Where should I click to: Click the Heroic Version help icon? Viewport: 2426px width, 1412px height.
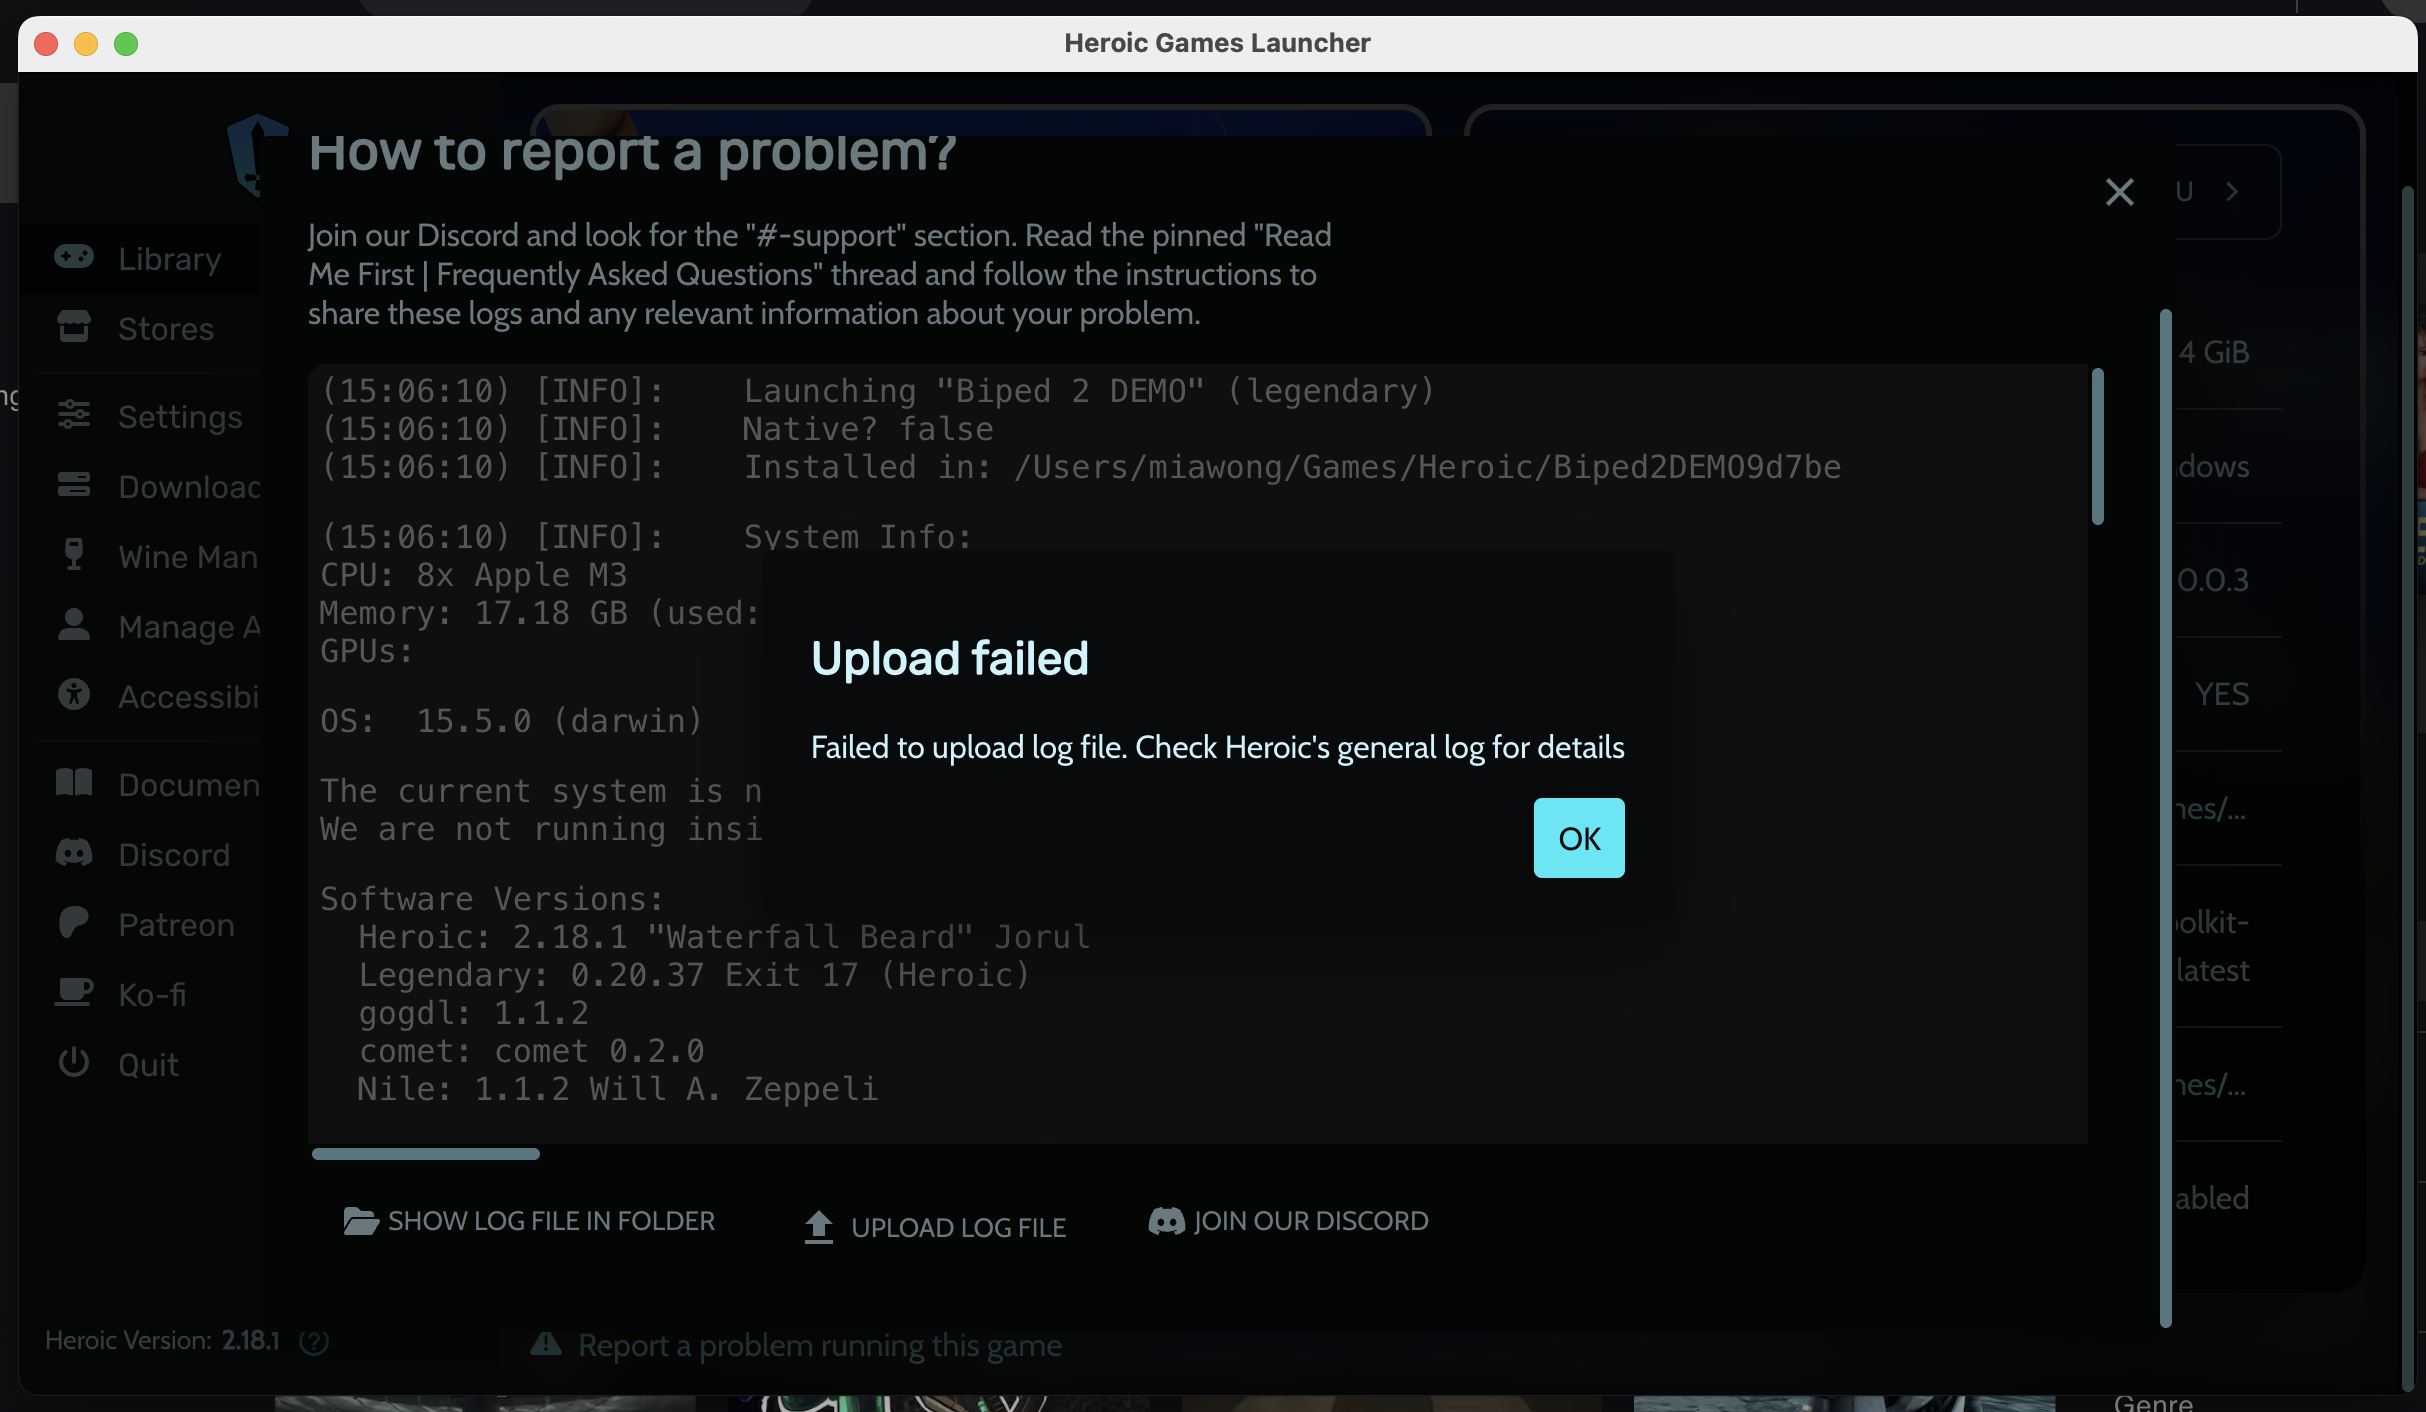coord(314,1343)
